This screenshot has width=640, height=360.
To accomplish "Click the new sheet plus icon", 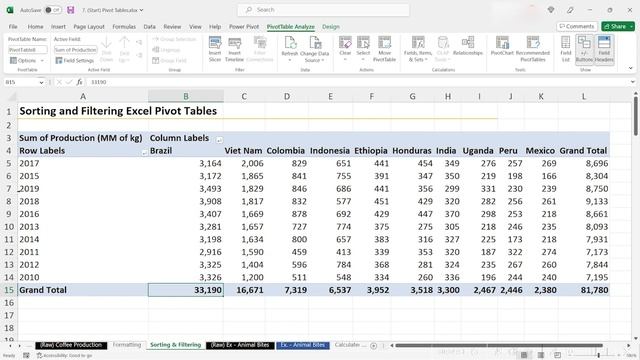I will point(373,346).
